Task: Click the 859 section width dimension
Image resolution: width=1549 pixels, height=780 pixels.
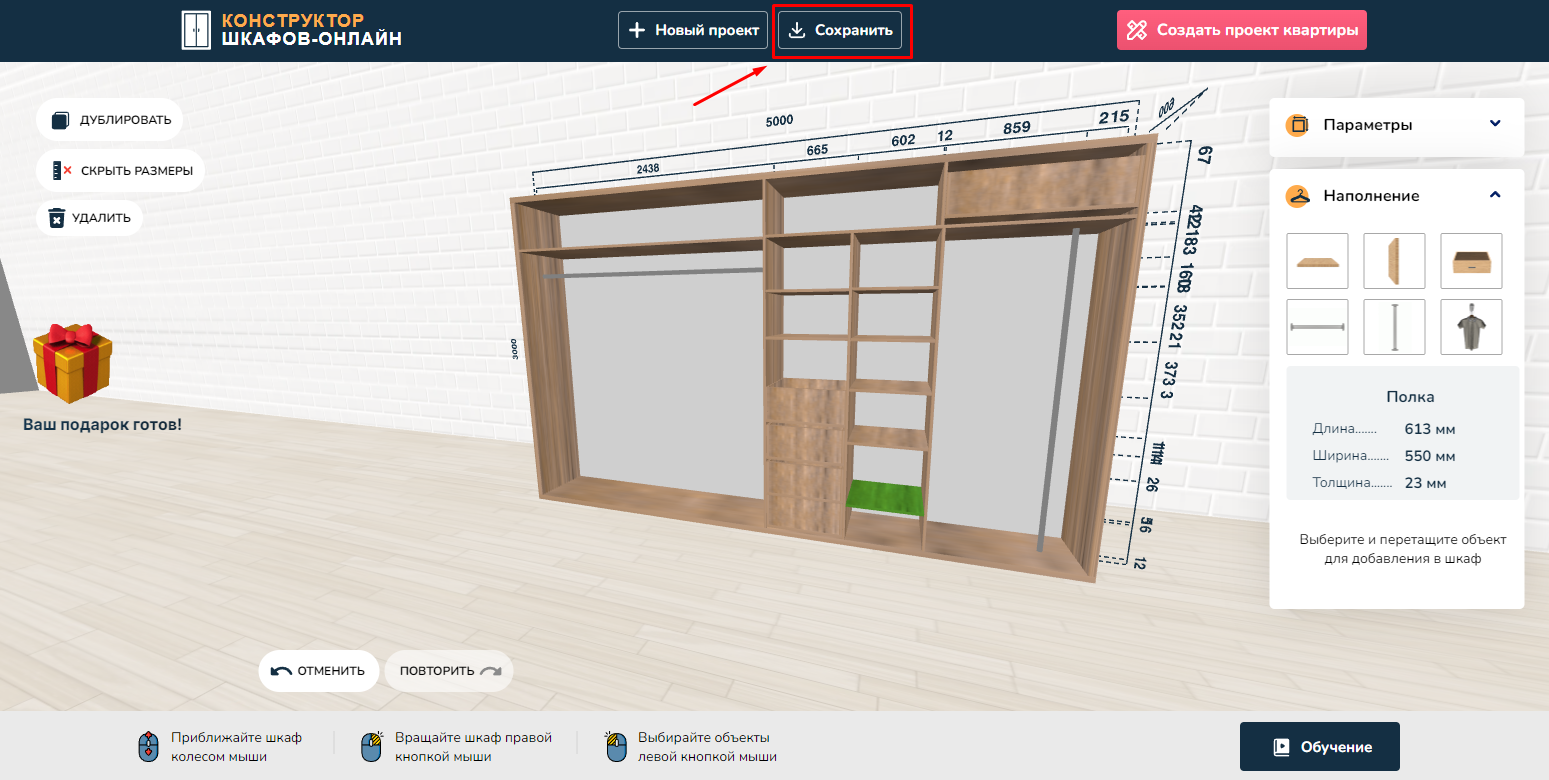Action: 1017,128
